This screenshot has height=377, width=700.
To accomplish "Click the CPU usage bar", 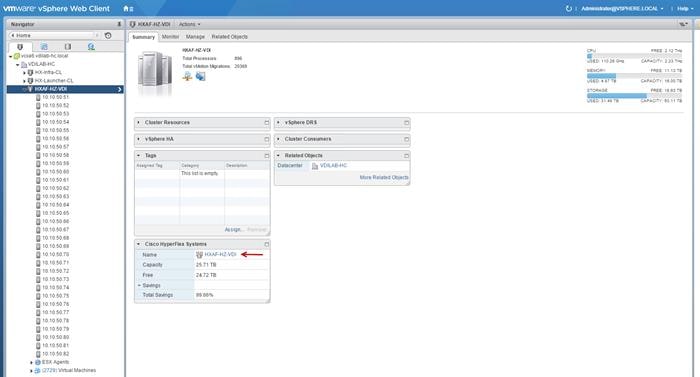I will (x=634, y=56).
